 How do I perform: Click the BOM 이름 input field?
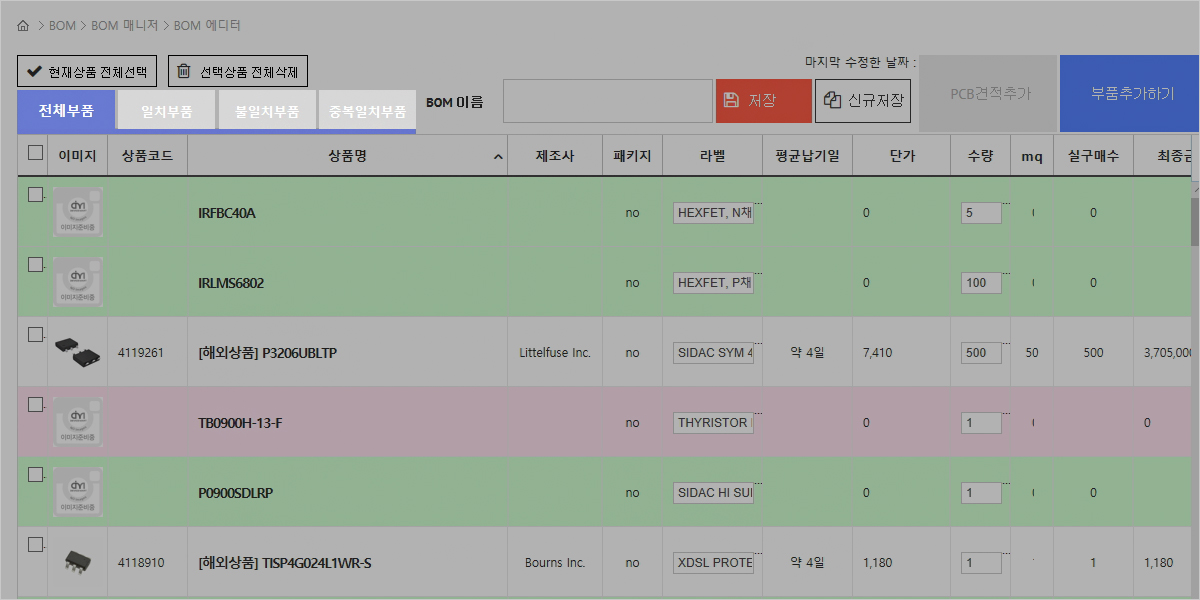(607, 101)
